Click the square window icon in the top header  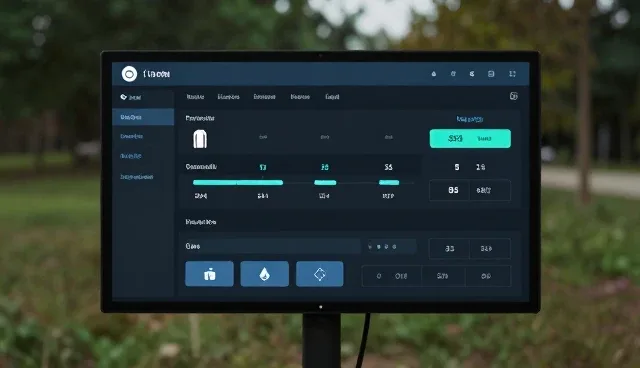(x=491, y=74)
